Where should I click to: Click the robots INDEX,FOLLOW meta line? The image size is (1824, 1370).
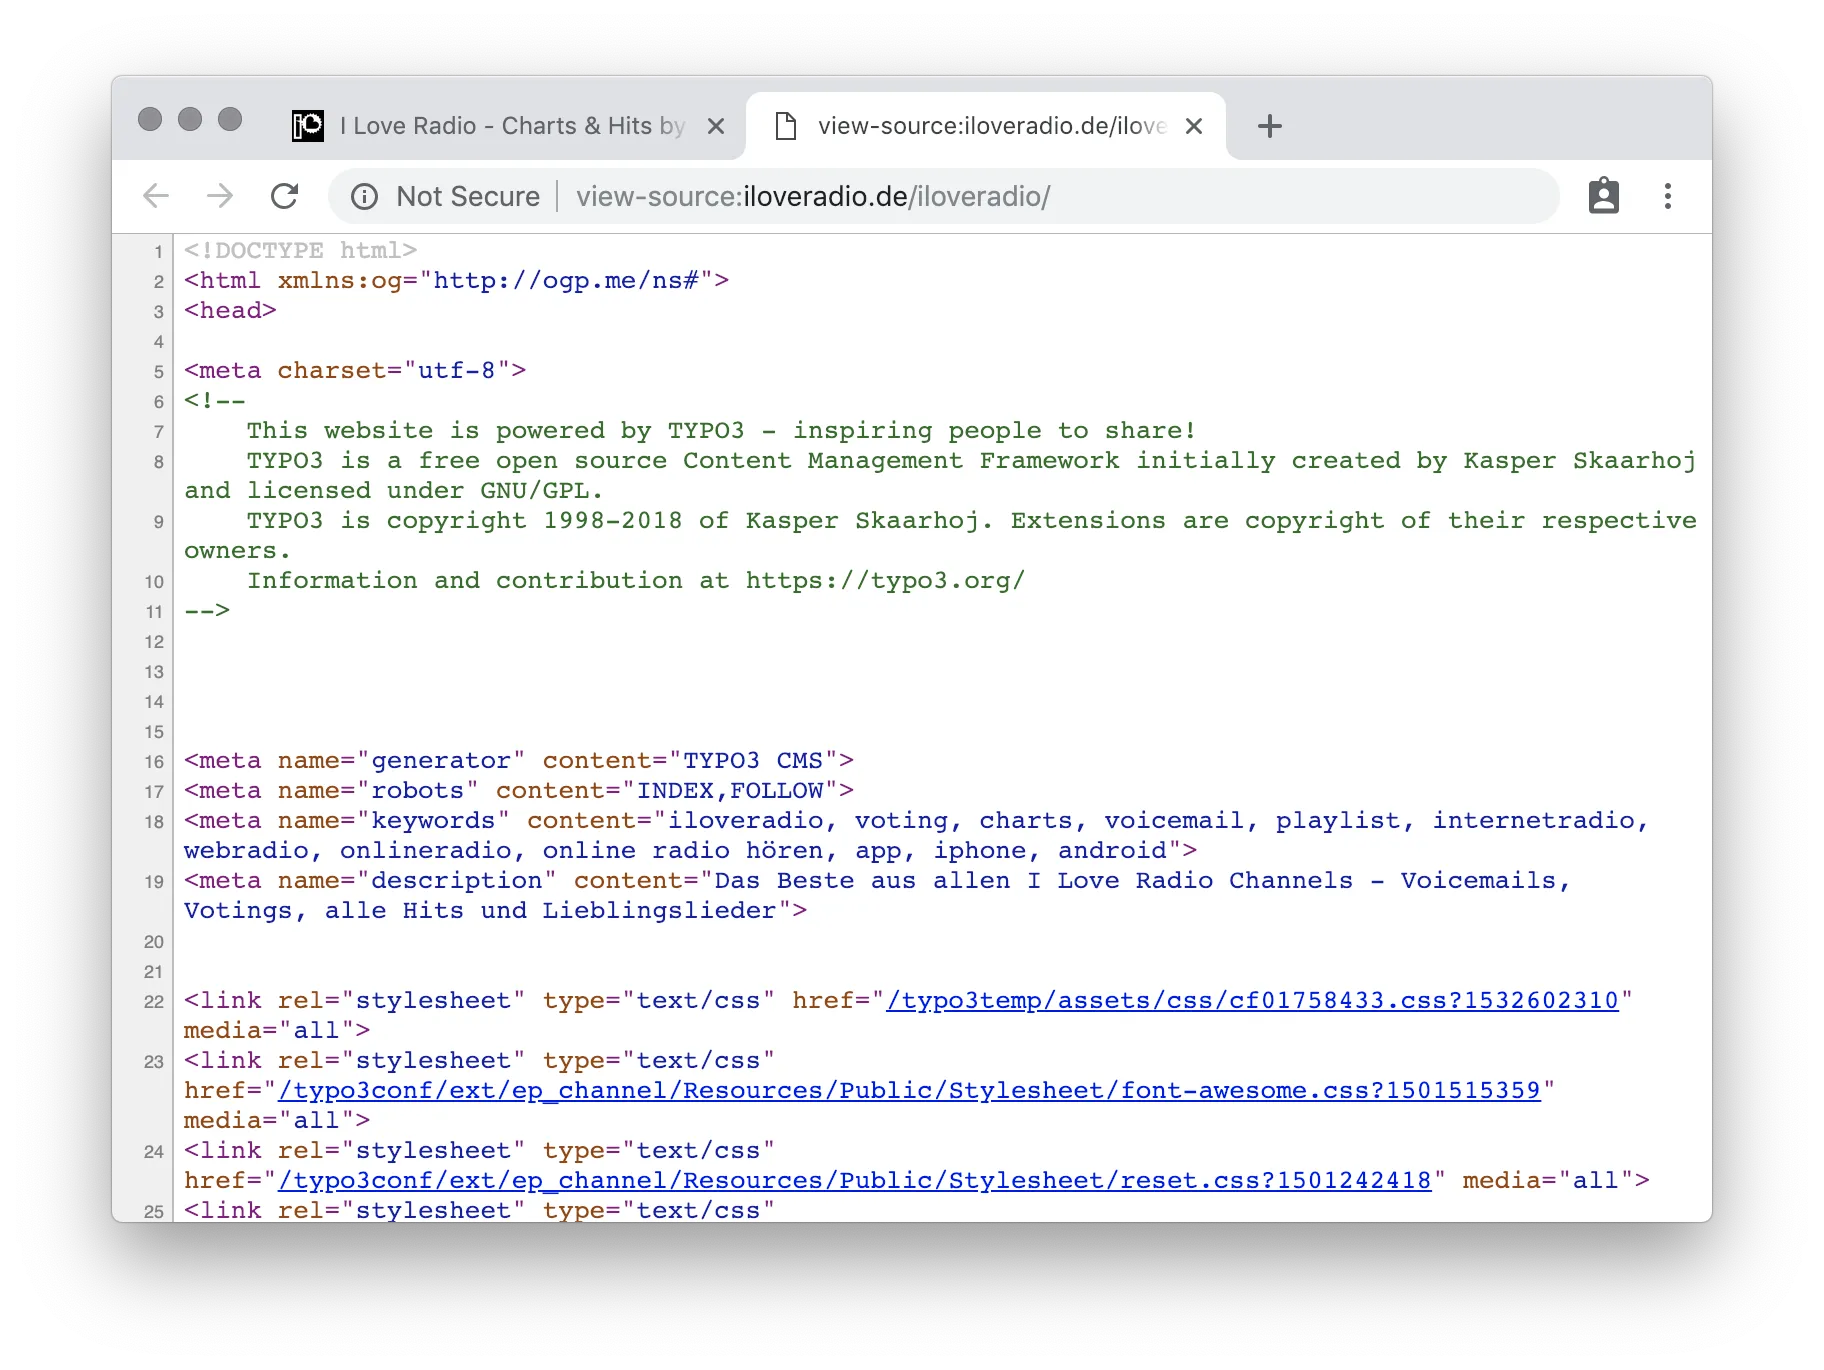519,790
